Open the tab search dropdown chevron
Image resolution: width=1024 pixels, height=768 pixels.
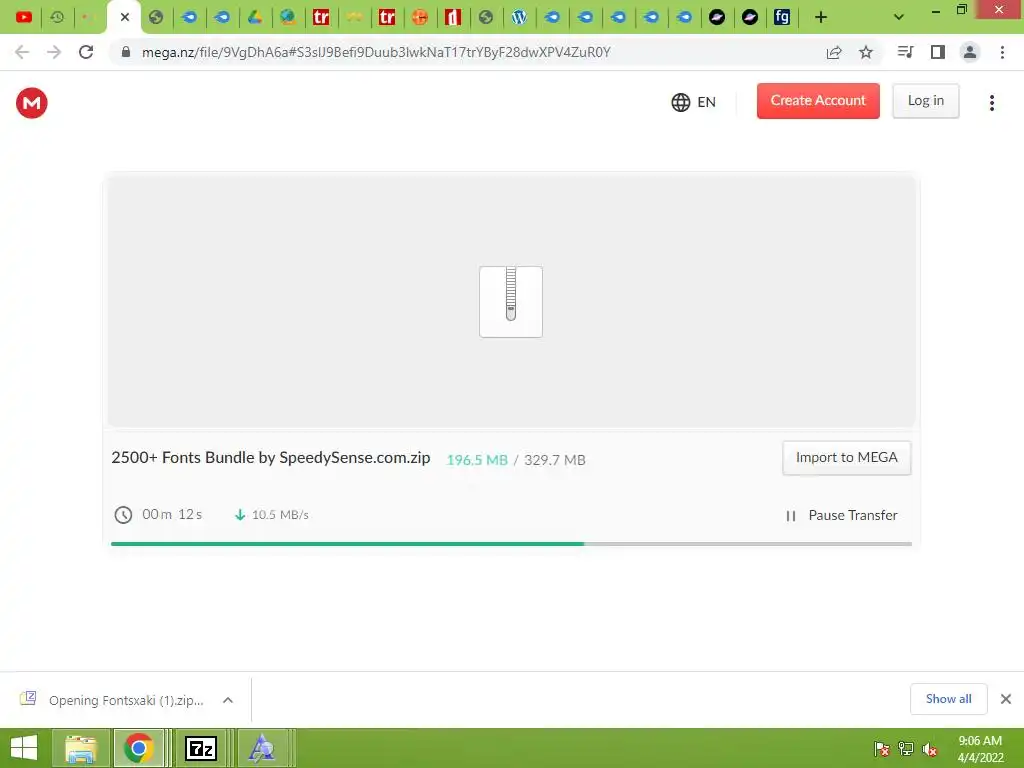coord(899,17)
